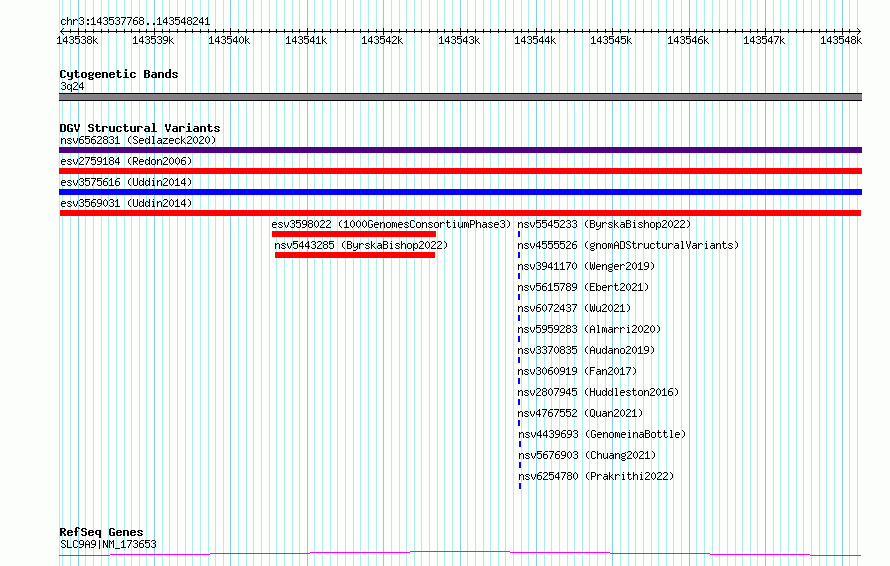Click the 143547k ruler tick label

coord(764,40)
